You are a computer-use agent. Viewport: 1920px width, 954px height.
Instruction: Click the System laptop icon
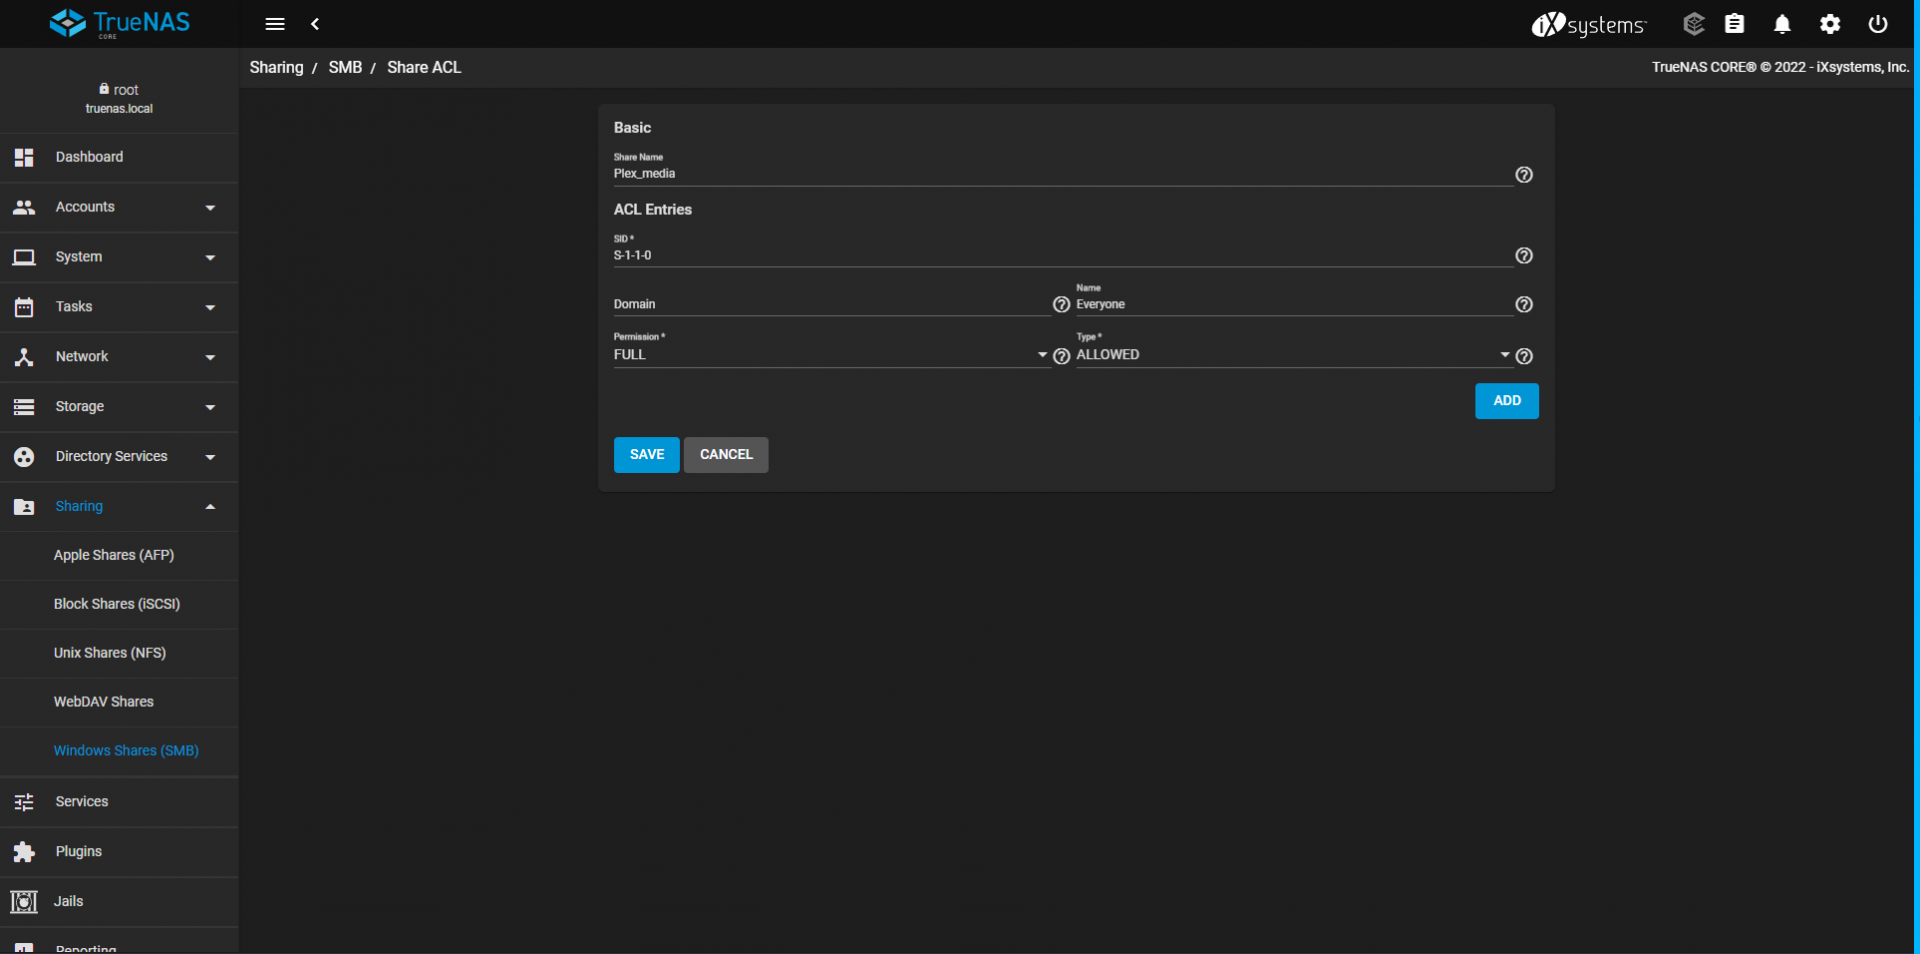tap(24, 257)
